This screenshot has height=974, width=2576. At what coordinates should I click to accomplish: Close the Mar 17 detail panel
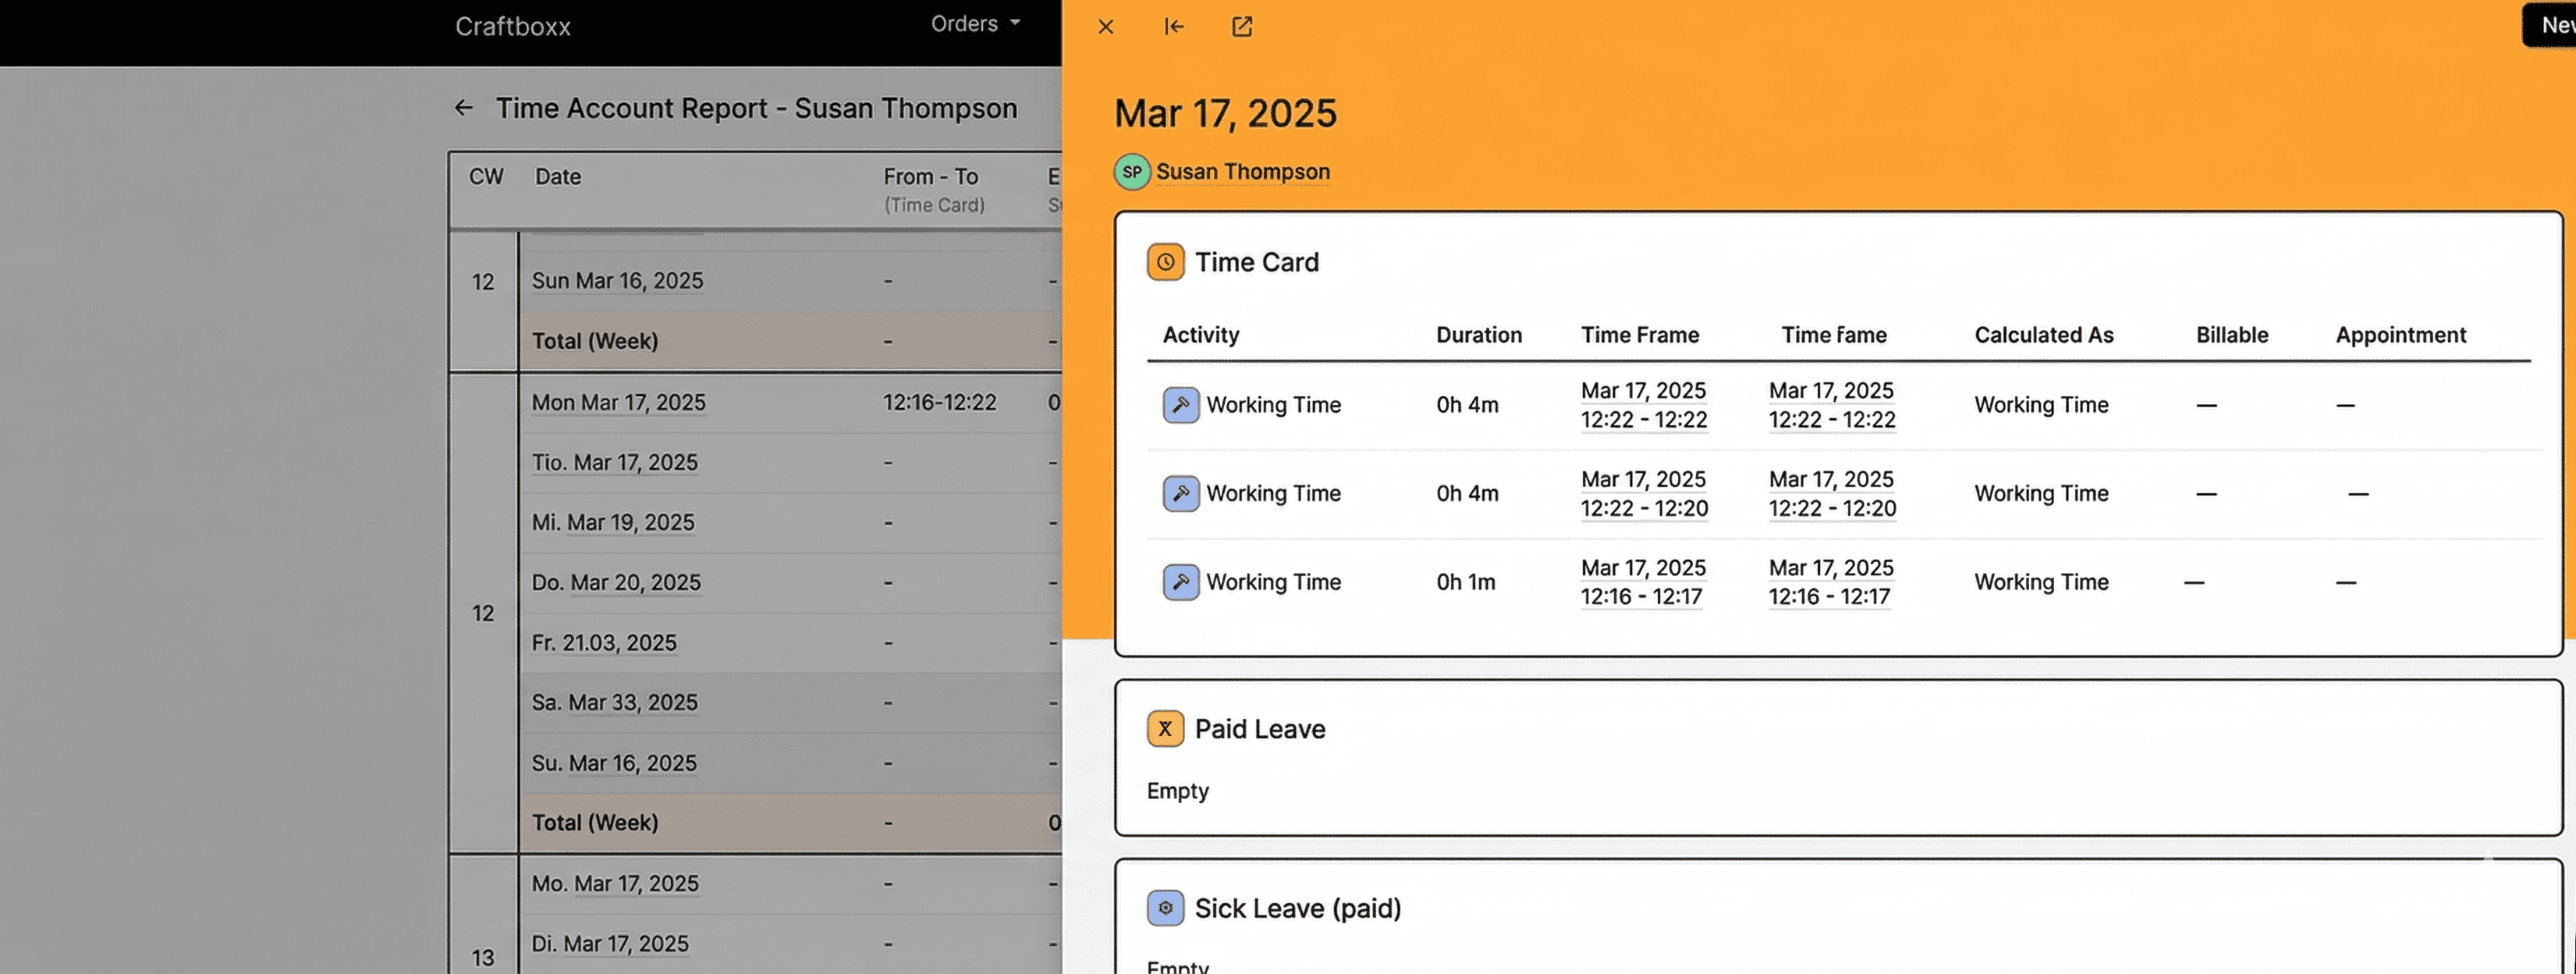click(x=1105, y=27)
